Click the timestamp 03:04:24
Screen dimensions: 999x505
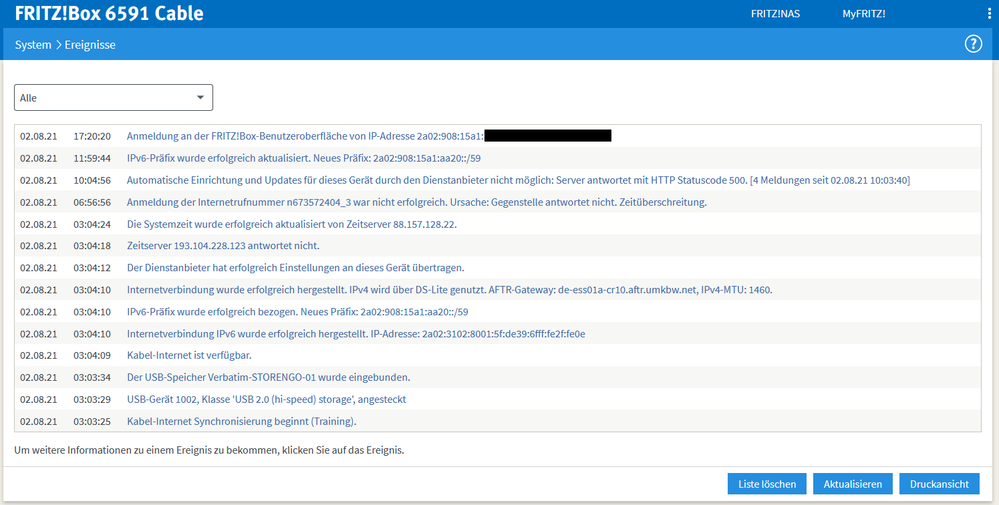[x=92, y=224]
